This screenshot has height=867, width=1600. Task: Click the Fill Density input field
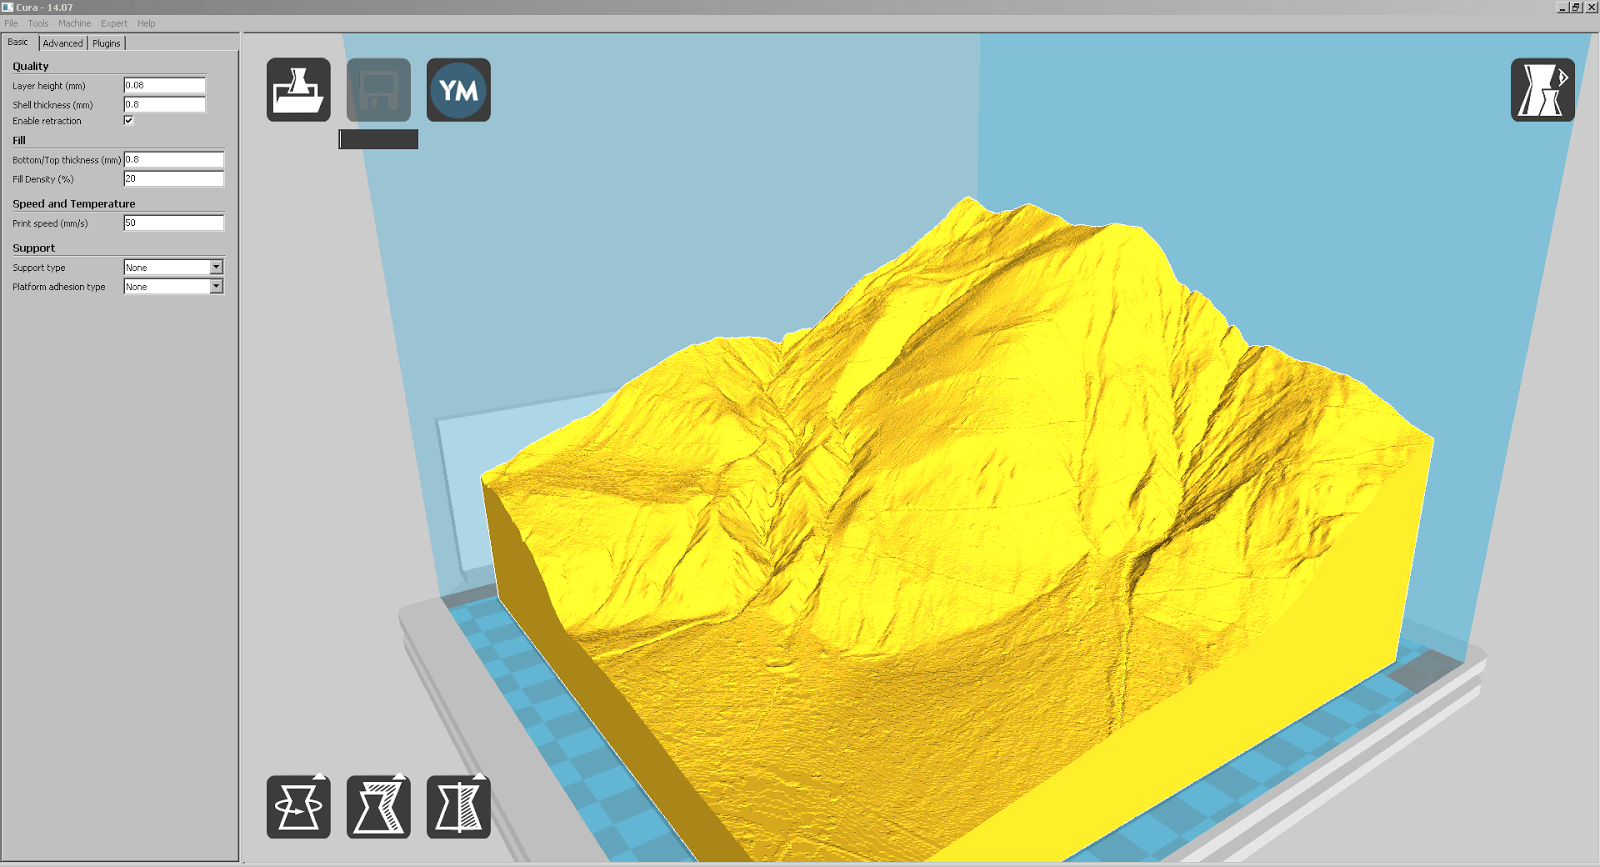coord(174,178)
